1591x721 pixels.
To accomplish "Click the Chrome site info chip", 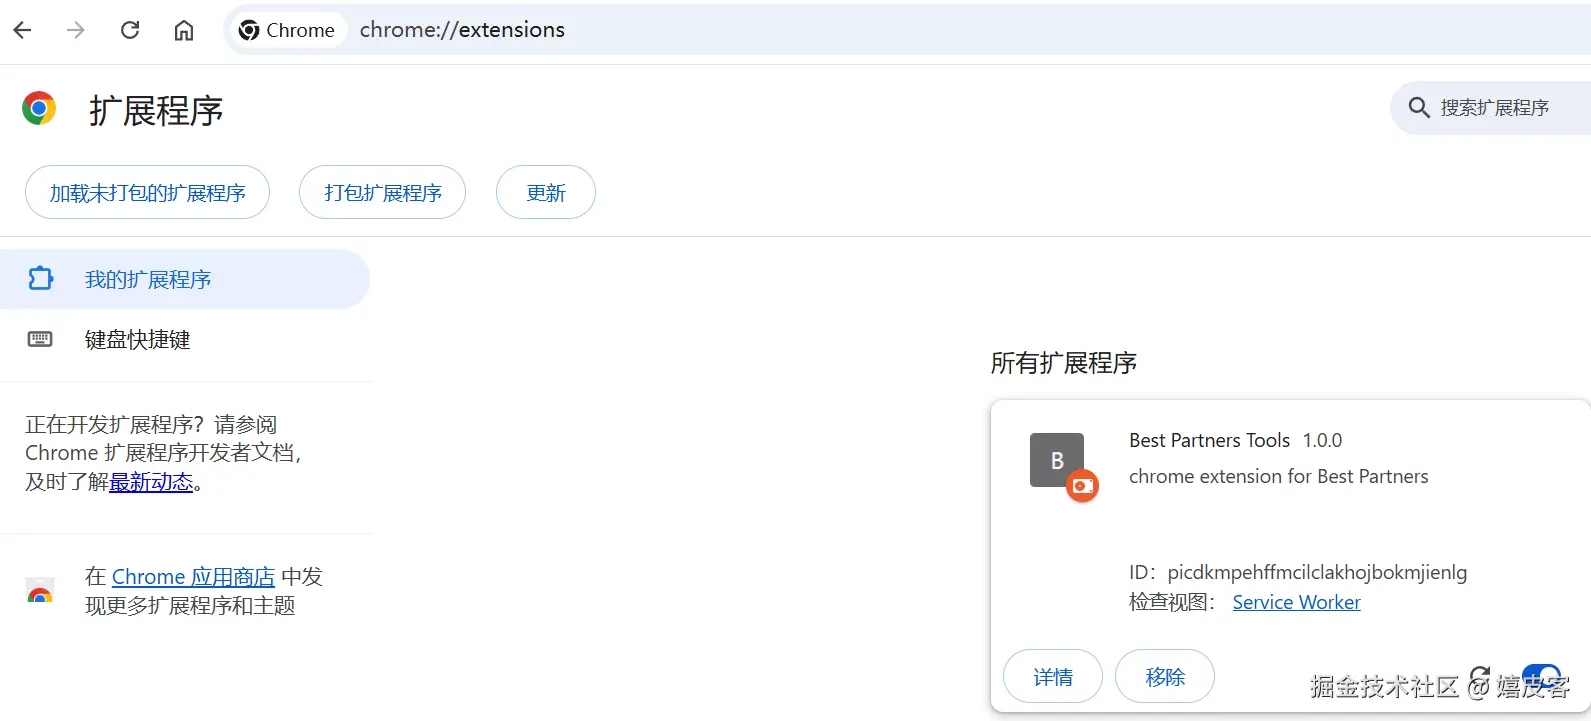I will pyautogui.click(x=288, y=30).
